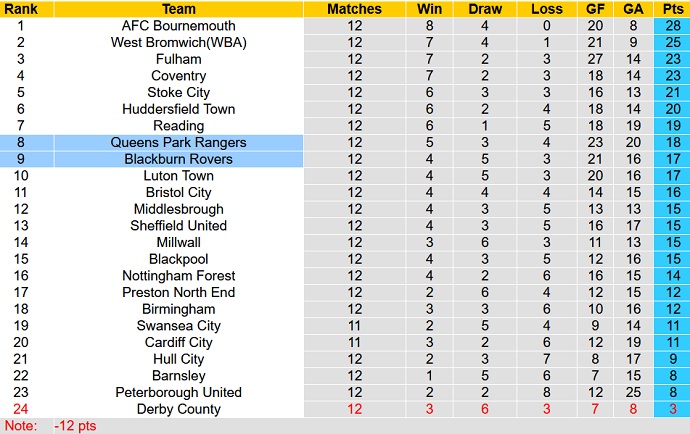Click Bournemouth's 28 points cell
This screenshot has height=434, width=690.
click(x=671, y=26)
